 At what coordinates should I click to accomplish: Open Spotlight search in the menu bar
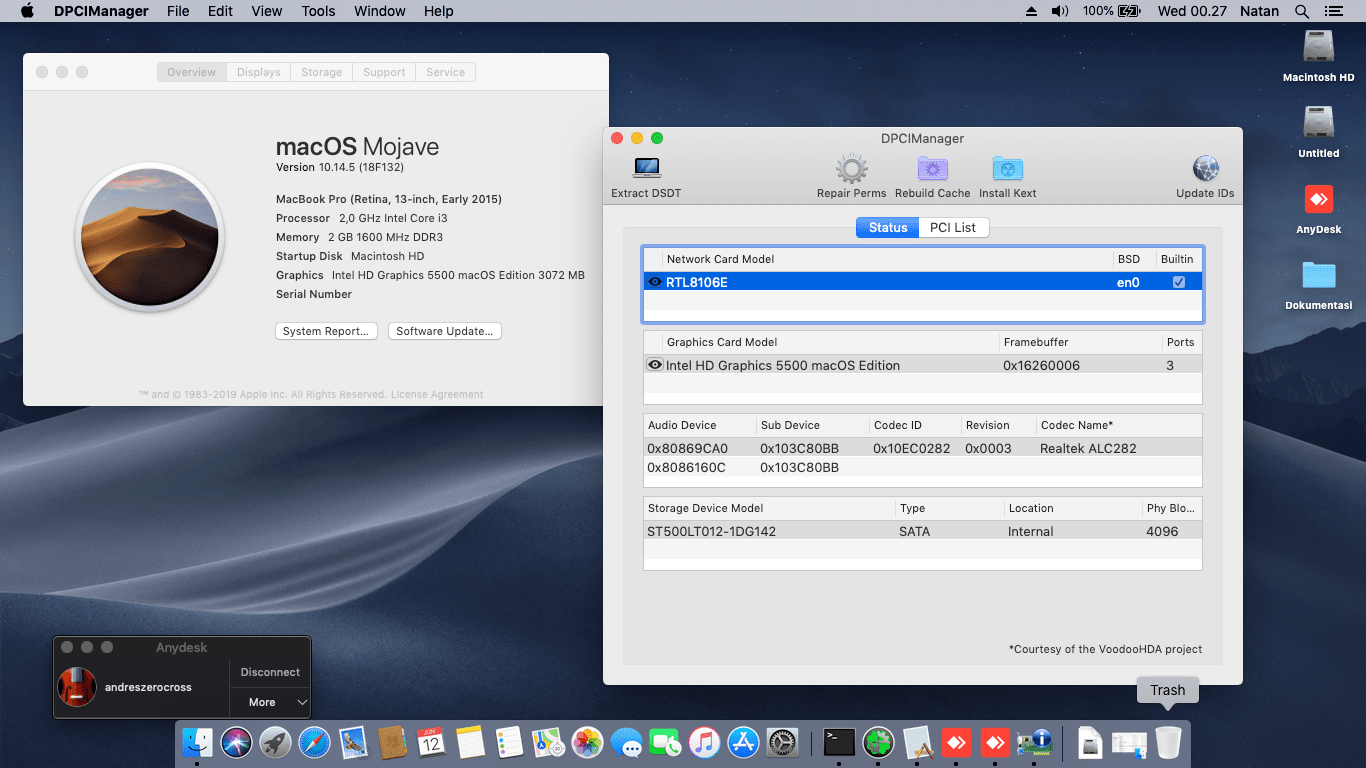point(1301,11)
